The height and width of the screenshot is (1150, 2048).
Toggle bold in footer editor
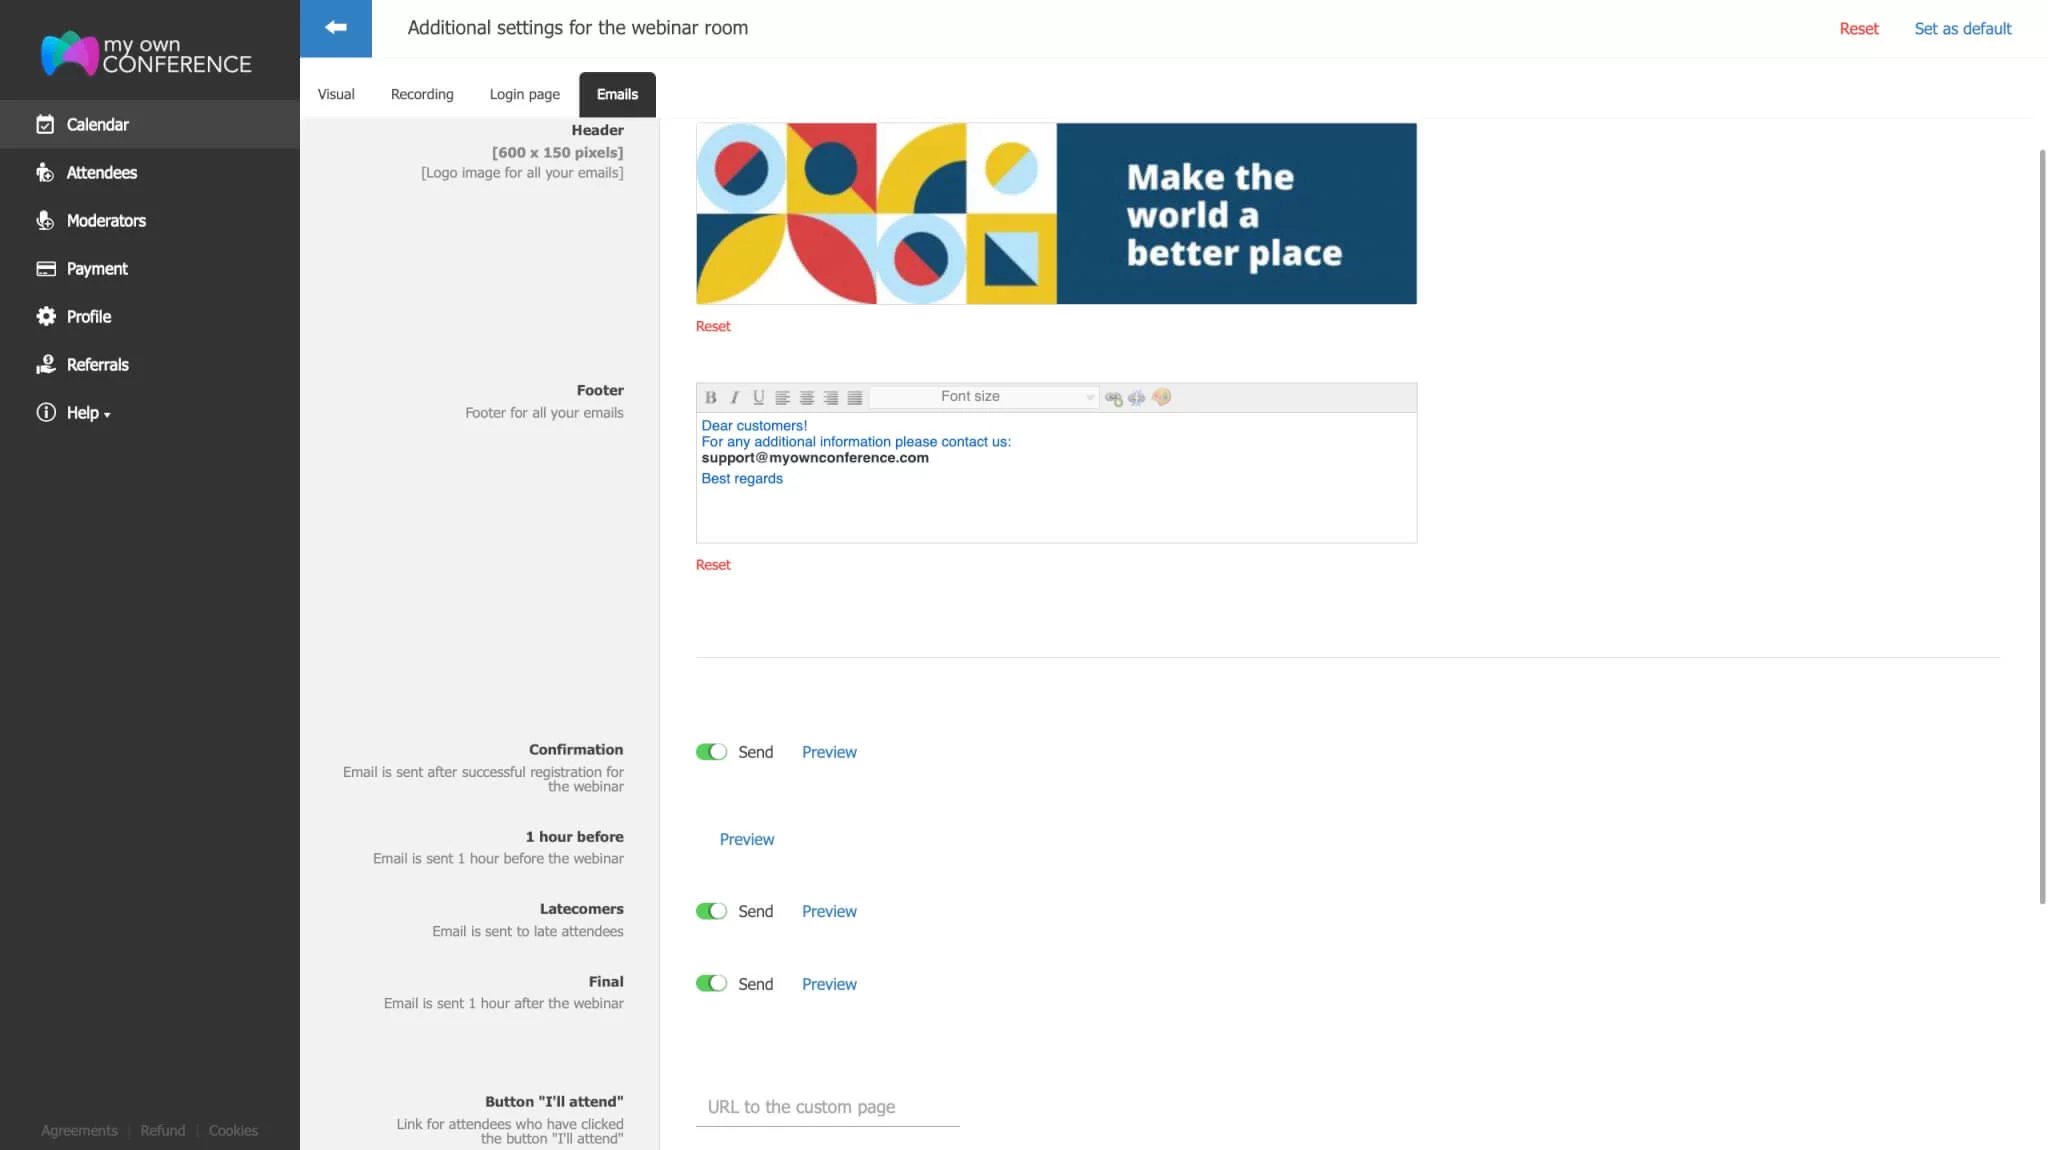tap(710, 397)
